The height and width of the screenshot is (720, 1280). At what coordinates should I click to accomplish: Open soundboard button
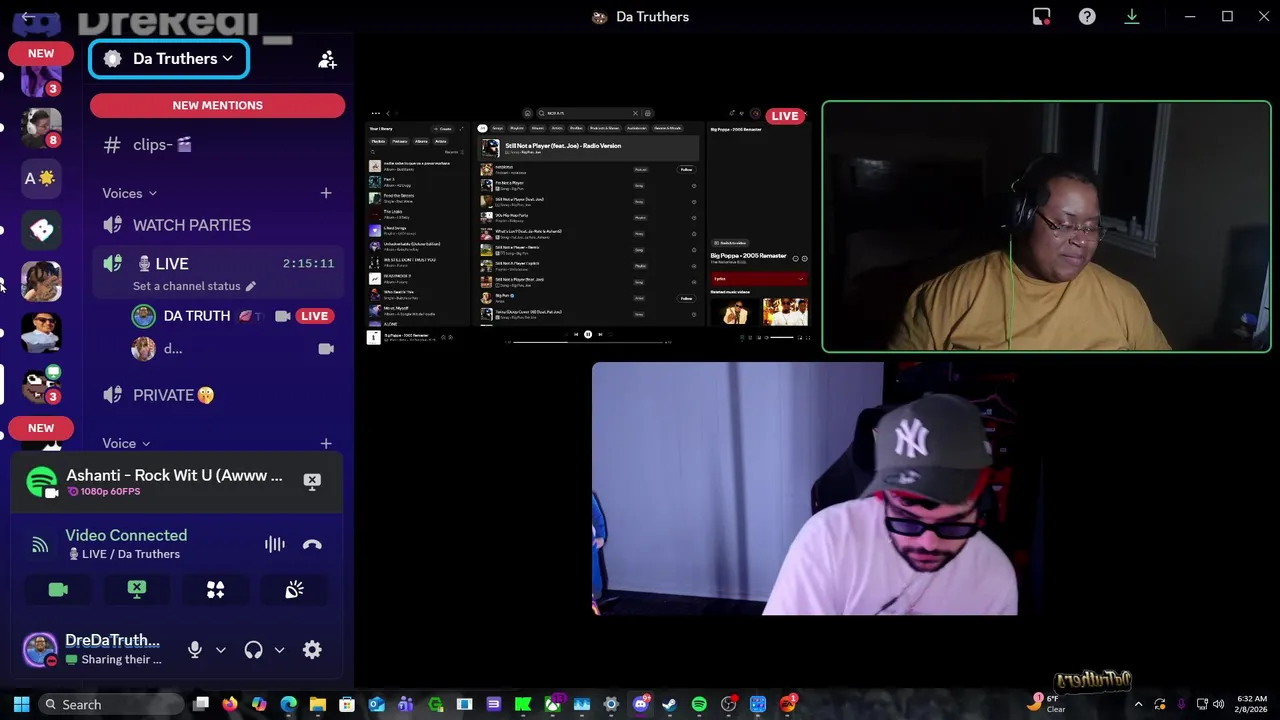tap(294, 590)
